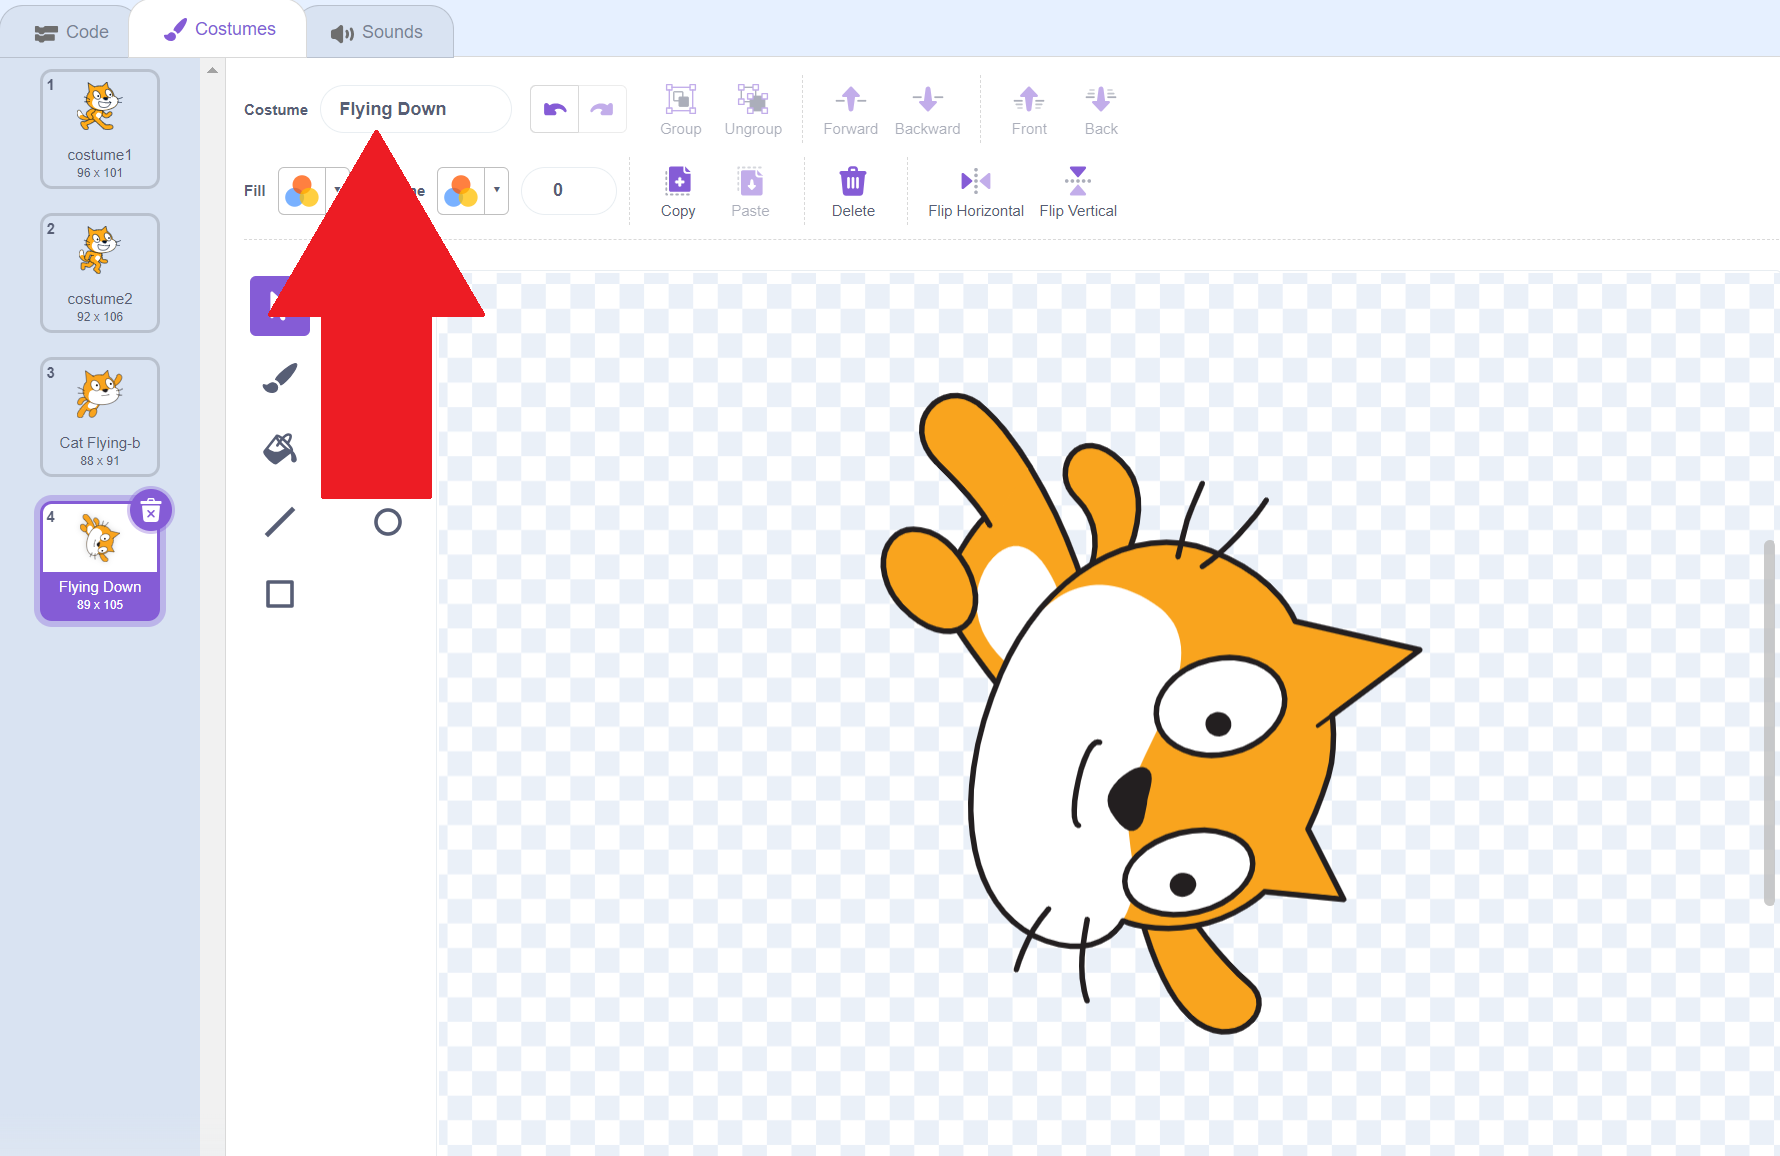
Task: Select the Flying Down costume thumbnail
Action: click(100, 562)
